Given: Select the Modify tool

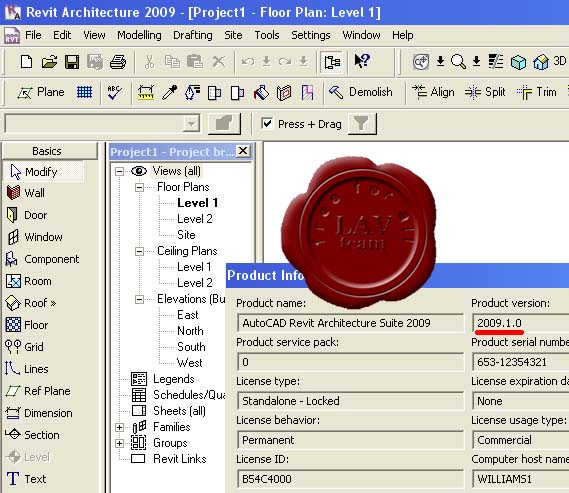Looking at the screenshot, I should (43, 172).
